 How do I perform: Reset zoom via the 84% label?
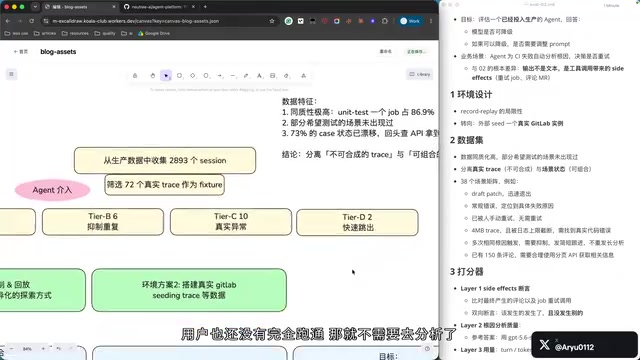[27, 349]
